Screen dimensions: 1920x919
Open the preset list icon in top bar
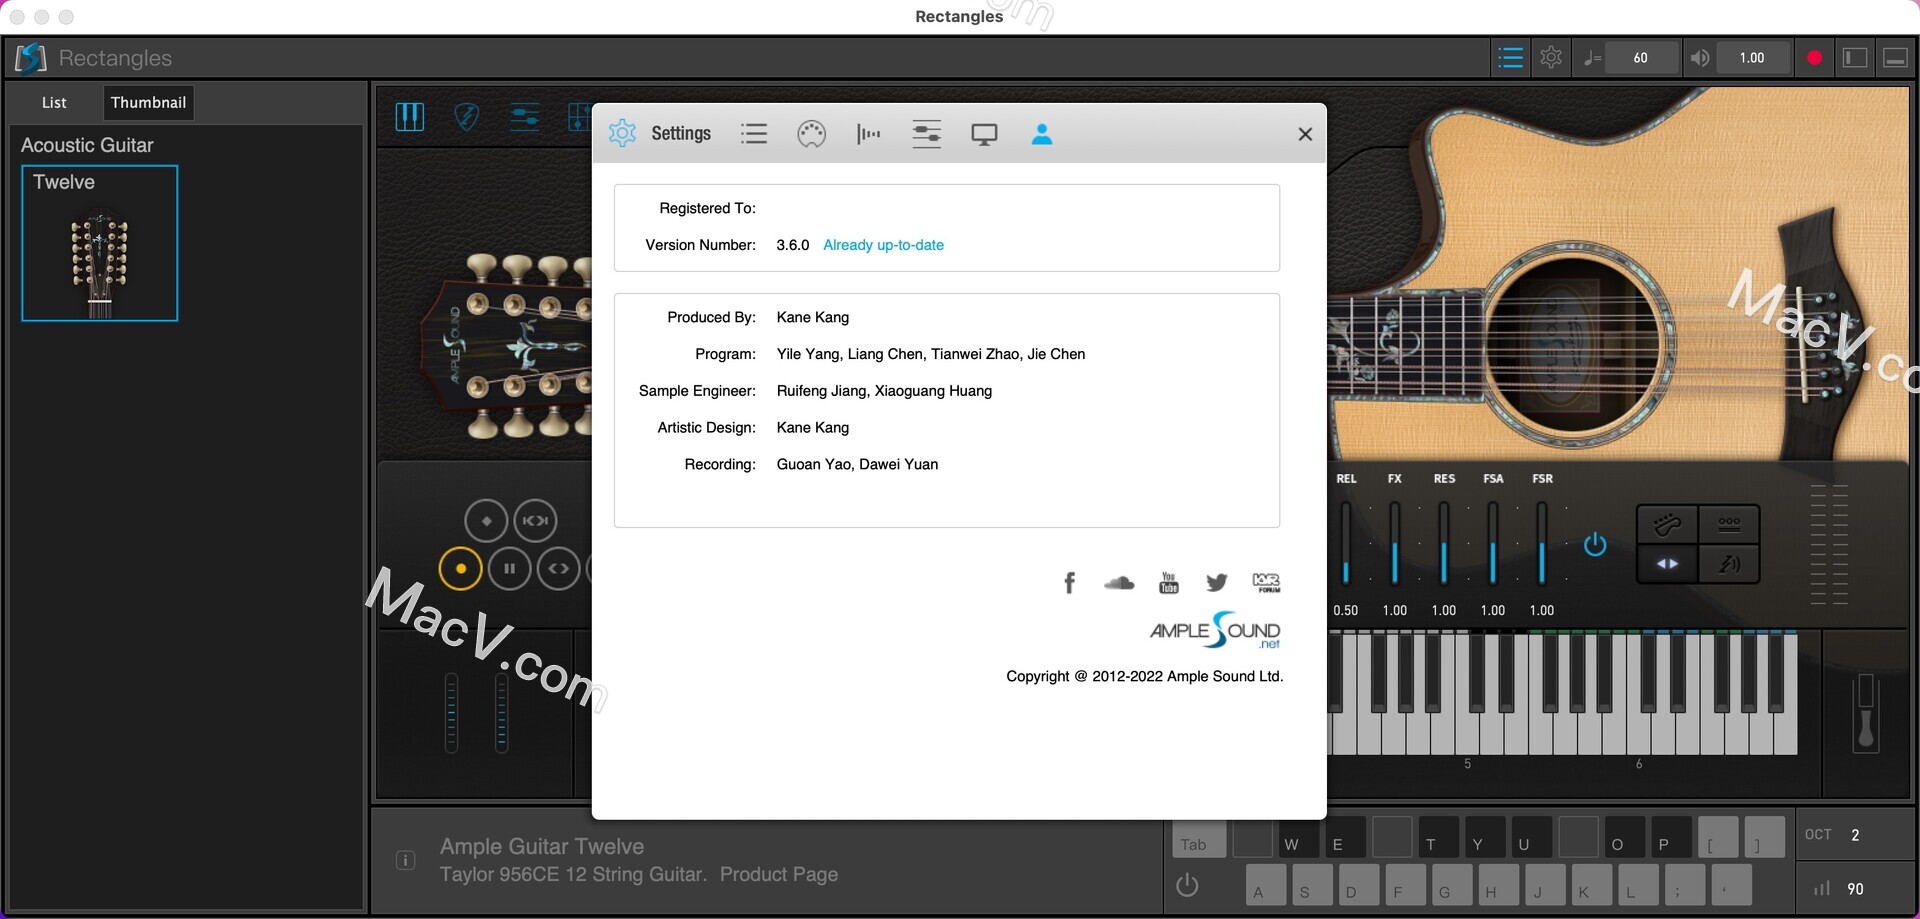click(1510, 58)
